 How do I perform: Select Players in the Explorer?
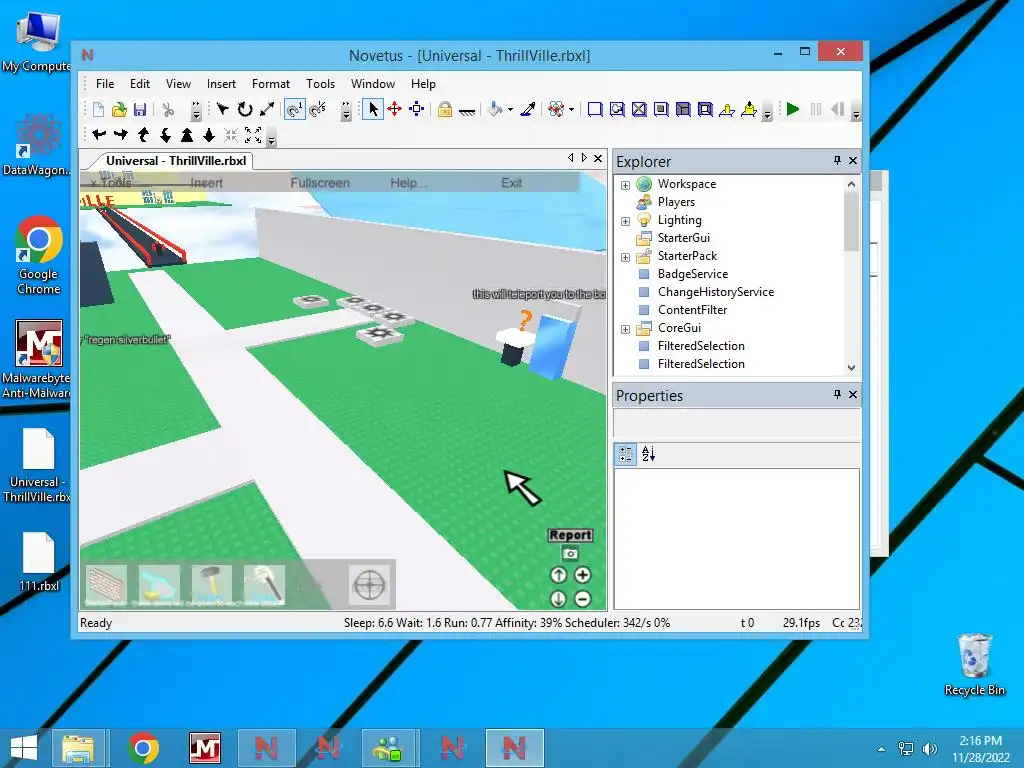tap(676, 202)
